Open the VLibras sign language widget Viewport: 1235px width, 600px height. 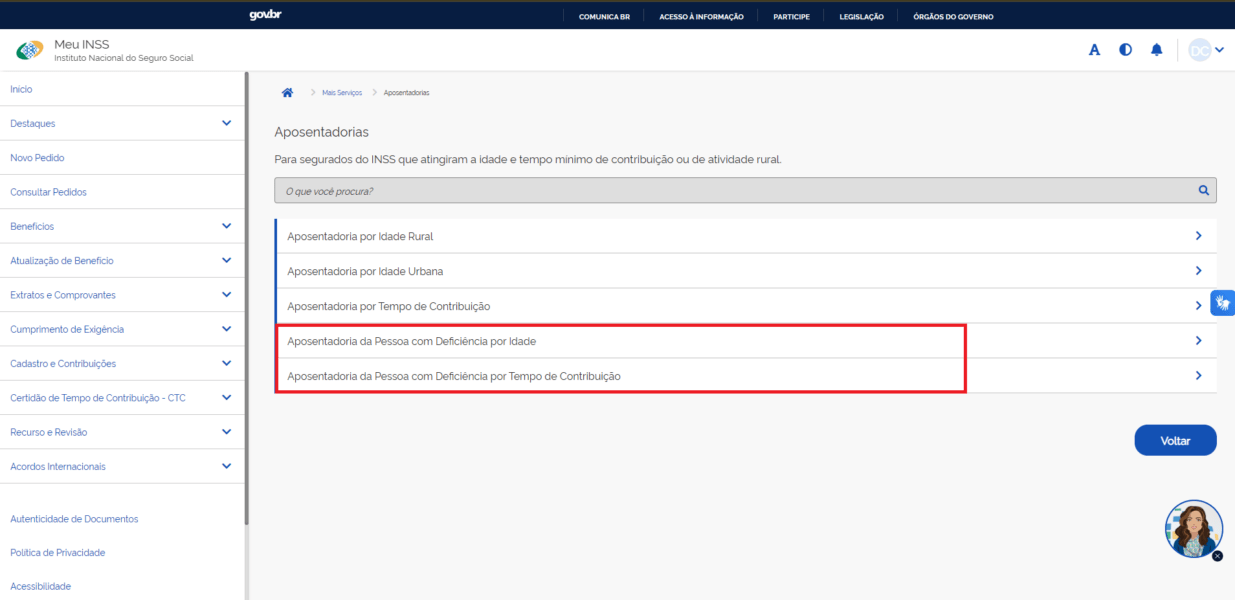pos(1222,303)
